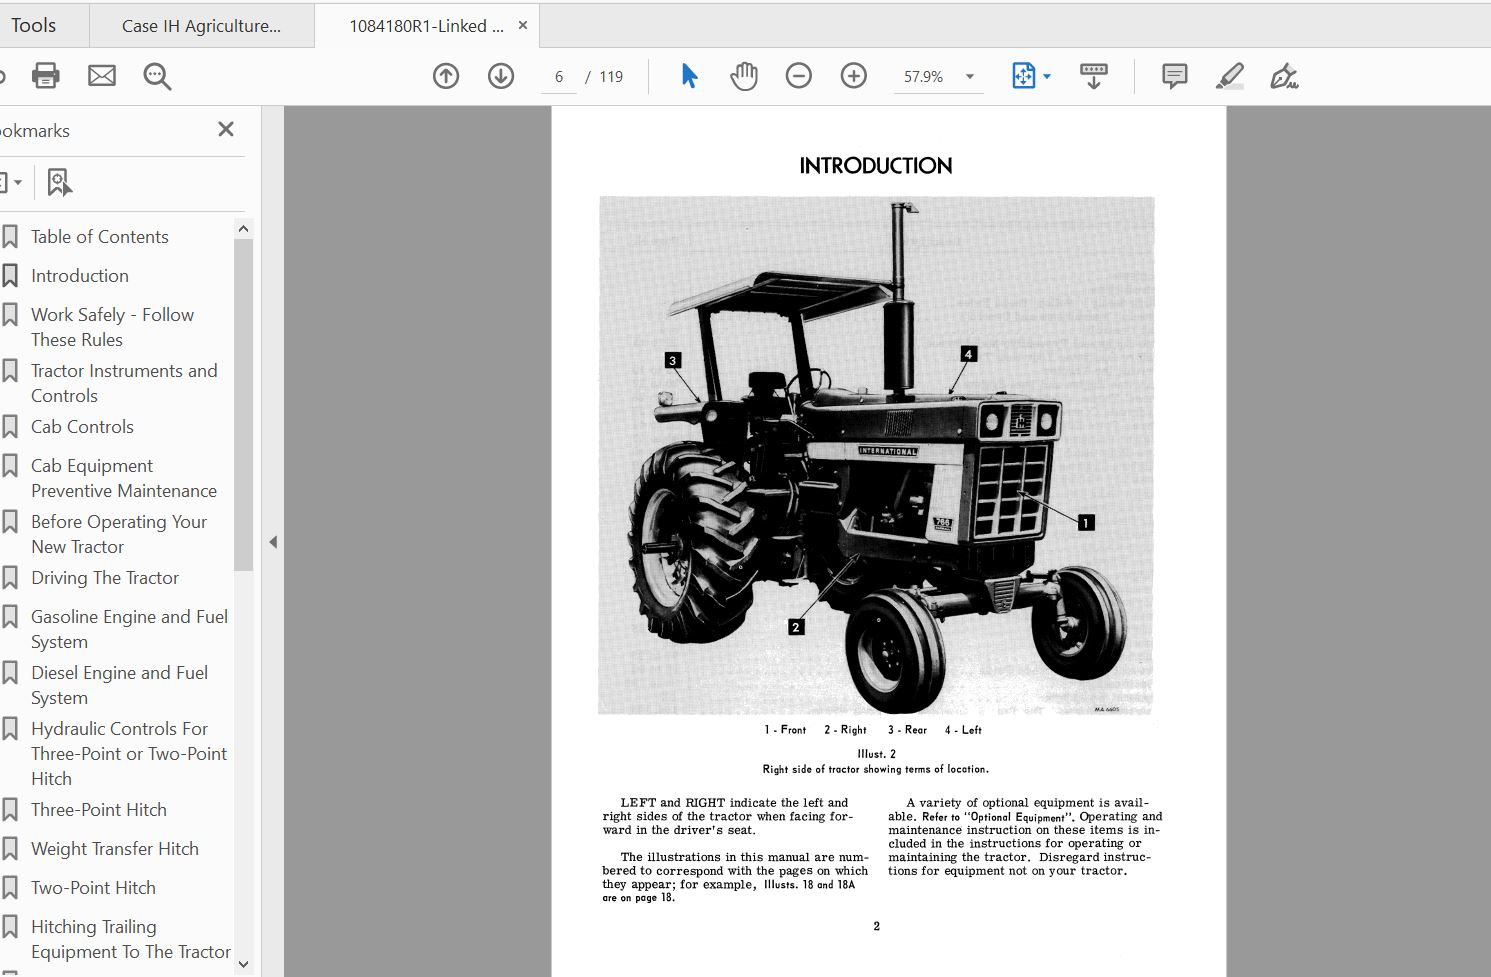This screenshot has width=1491, height=977.
Task: Open the Find search tool
Action: point(157,75)
